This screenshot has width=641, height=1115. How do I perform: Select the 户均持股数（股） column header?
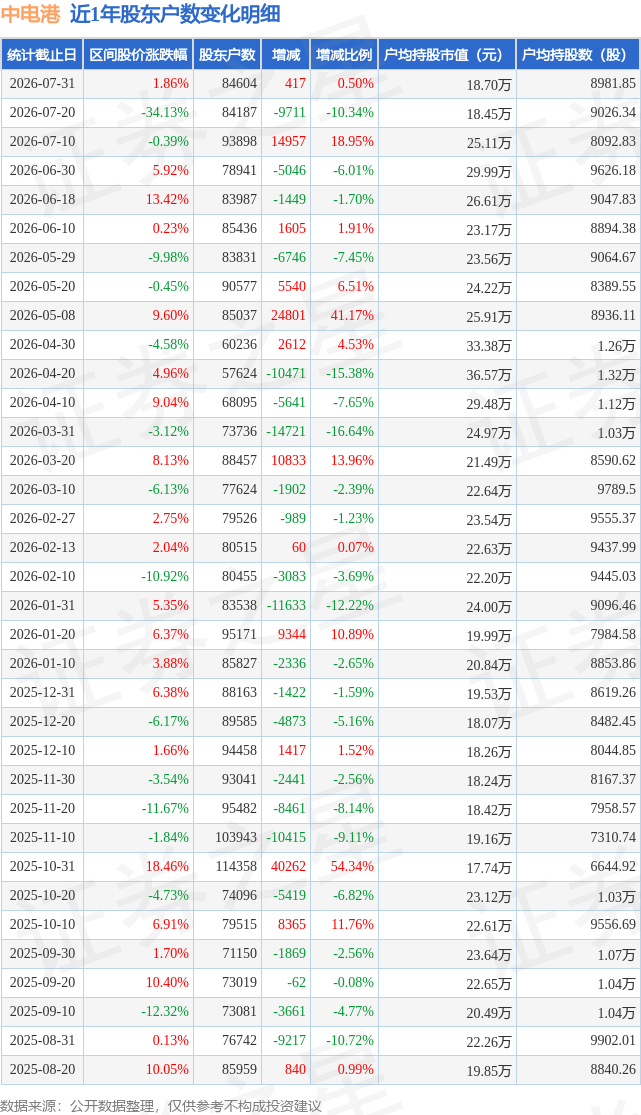[x=578, y=55]
